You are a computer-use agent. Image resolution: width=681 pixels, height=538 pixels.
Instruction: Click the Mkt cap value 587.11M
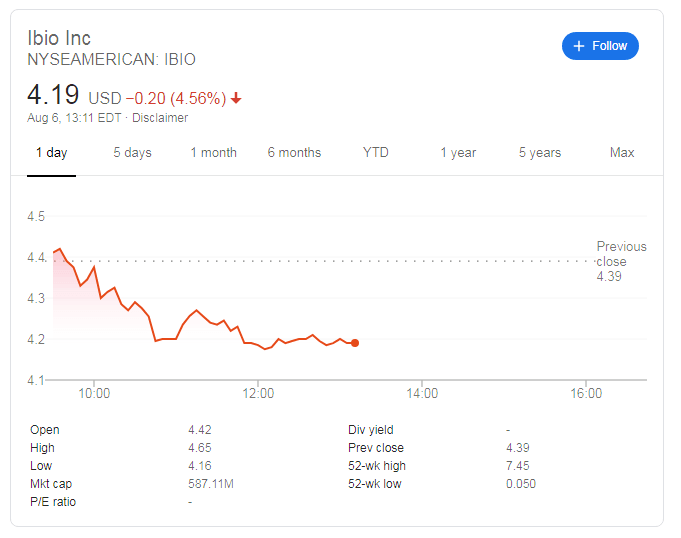[212, 484]
